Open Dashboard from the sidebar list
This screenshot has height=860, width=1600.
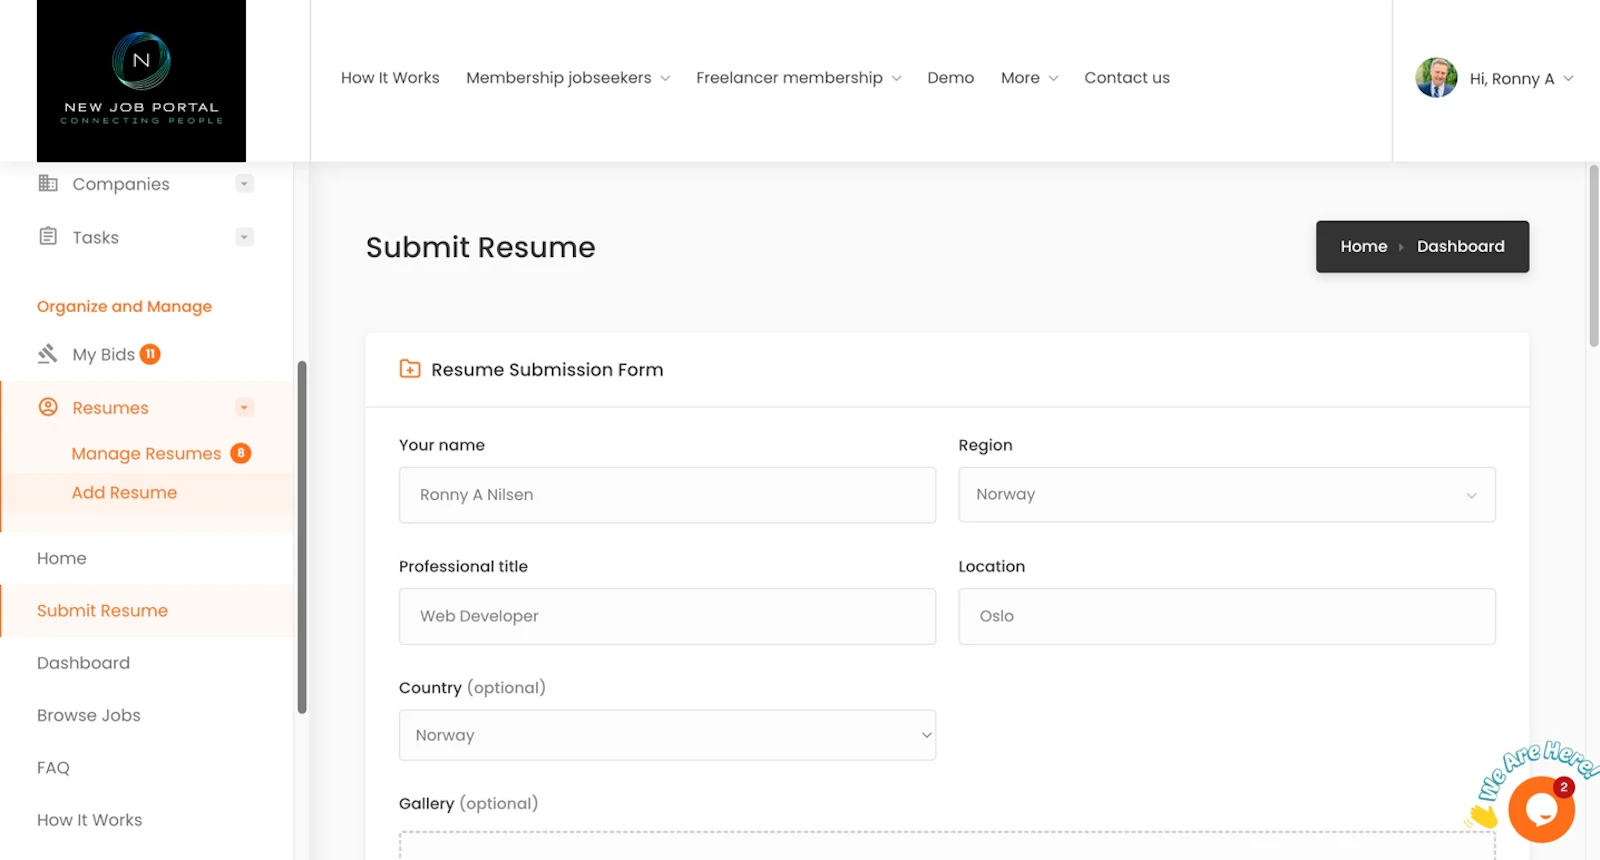tap(83, 663)
